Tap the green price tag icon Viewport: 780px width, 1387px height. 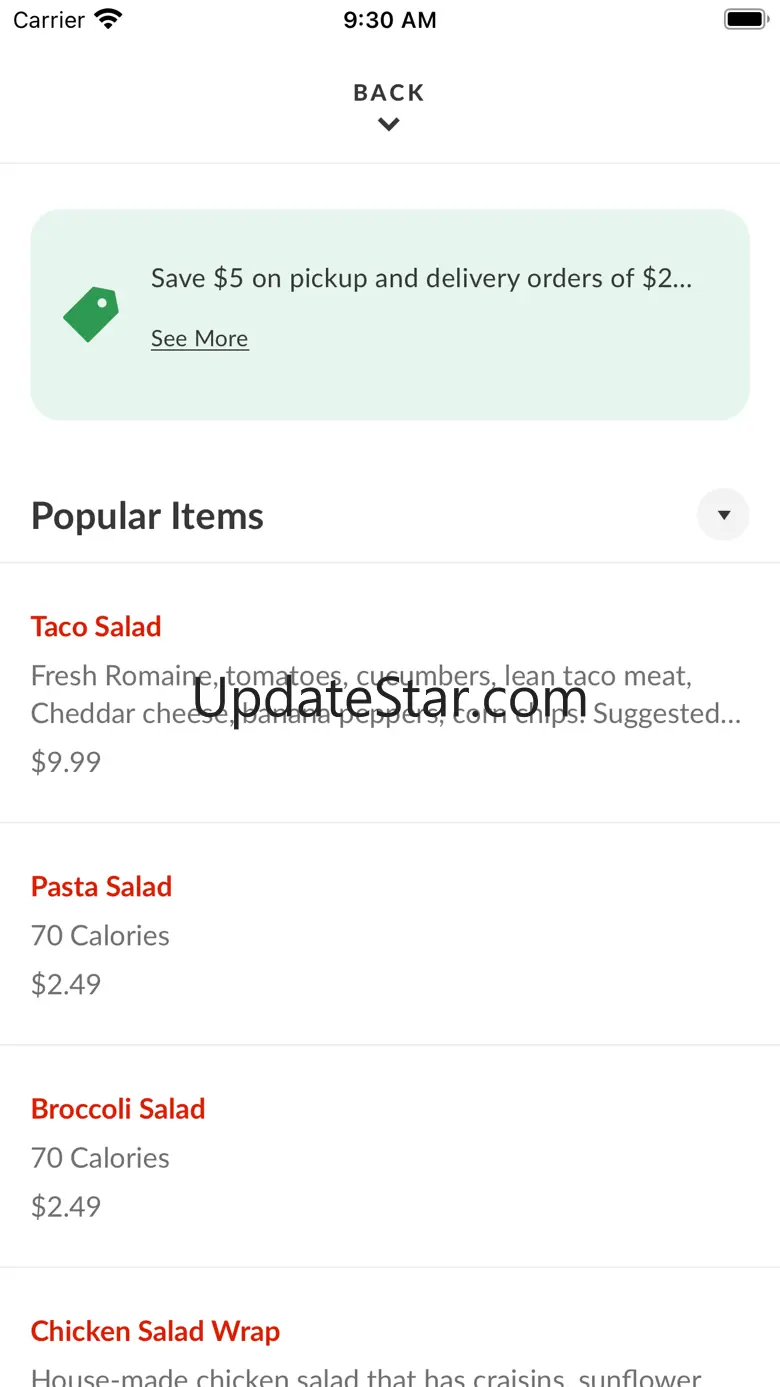91,314
